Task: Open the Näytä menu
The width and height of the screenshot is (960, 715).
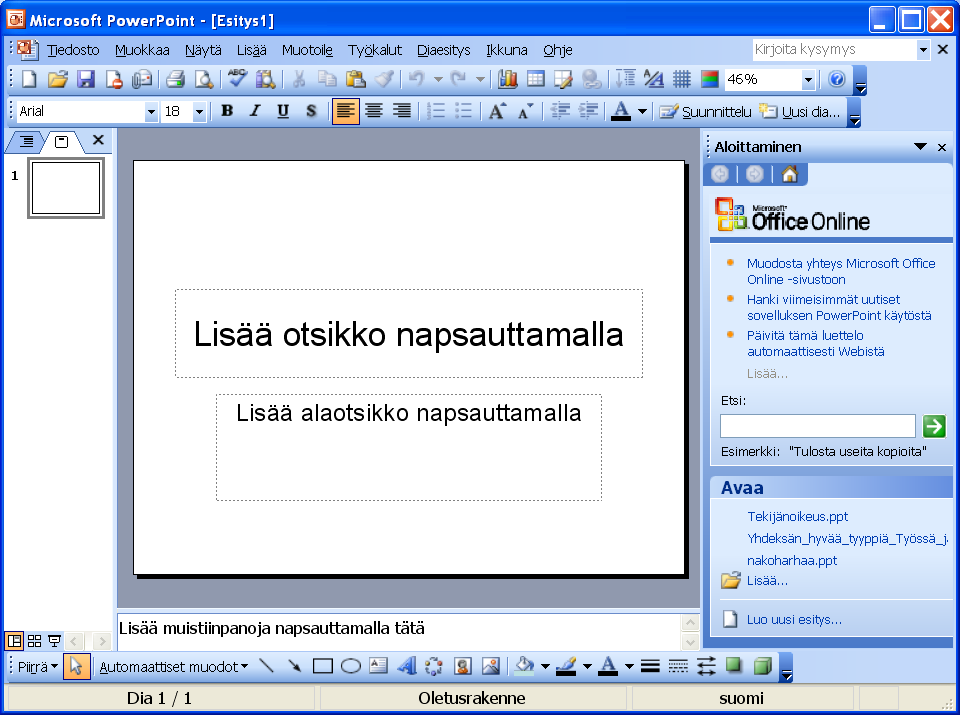Action: (203, 50)
